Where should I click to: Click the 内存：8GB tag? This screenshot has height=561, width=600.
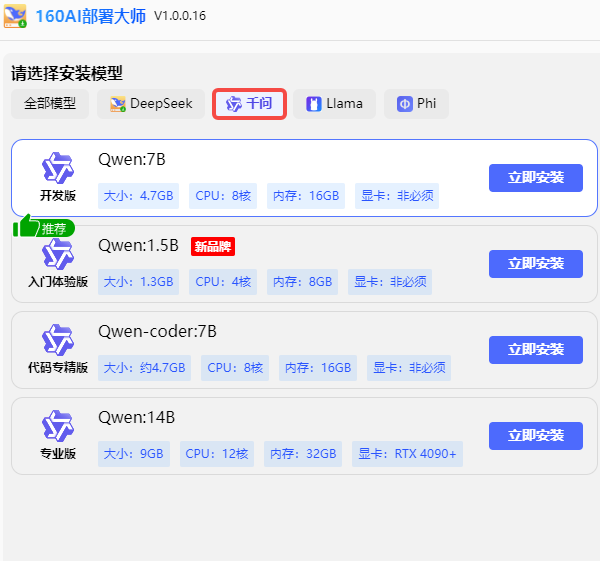coord(303,282)
